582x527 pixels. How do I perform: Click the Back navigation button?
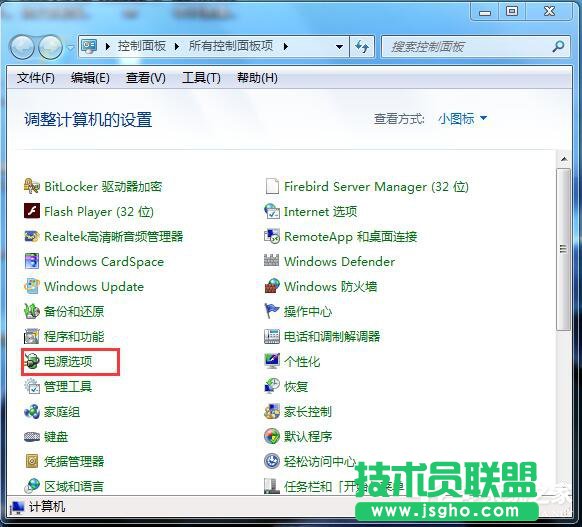pos(22,47)
